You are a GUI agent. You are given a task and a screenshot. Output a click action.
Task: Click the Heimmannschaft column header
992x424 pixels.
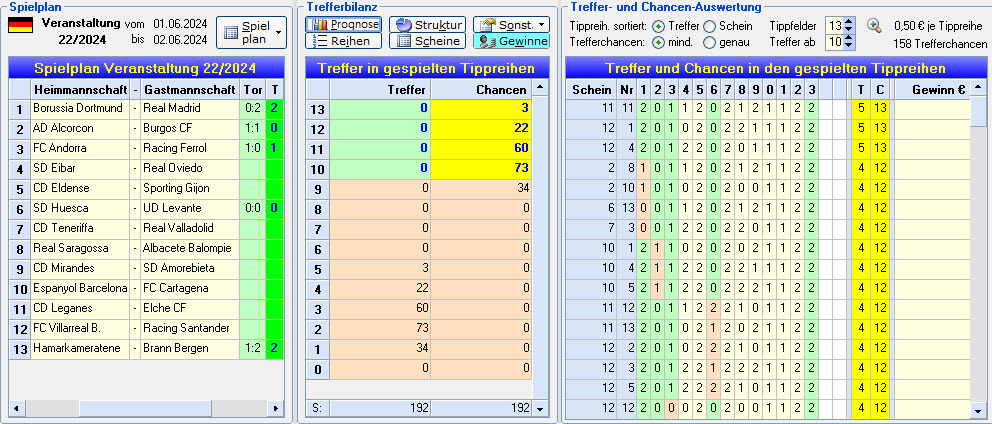click(80, 89)
